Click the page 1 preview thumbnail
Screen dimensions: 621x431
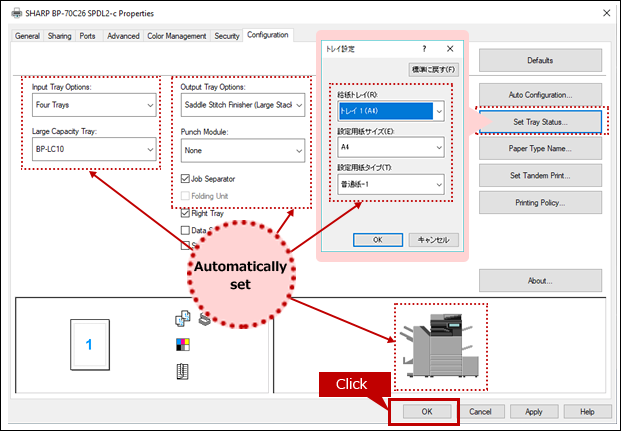pos(88,345)
